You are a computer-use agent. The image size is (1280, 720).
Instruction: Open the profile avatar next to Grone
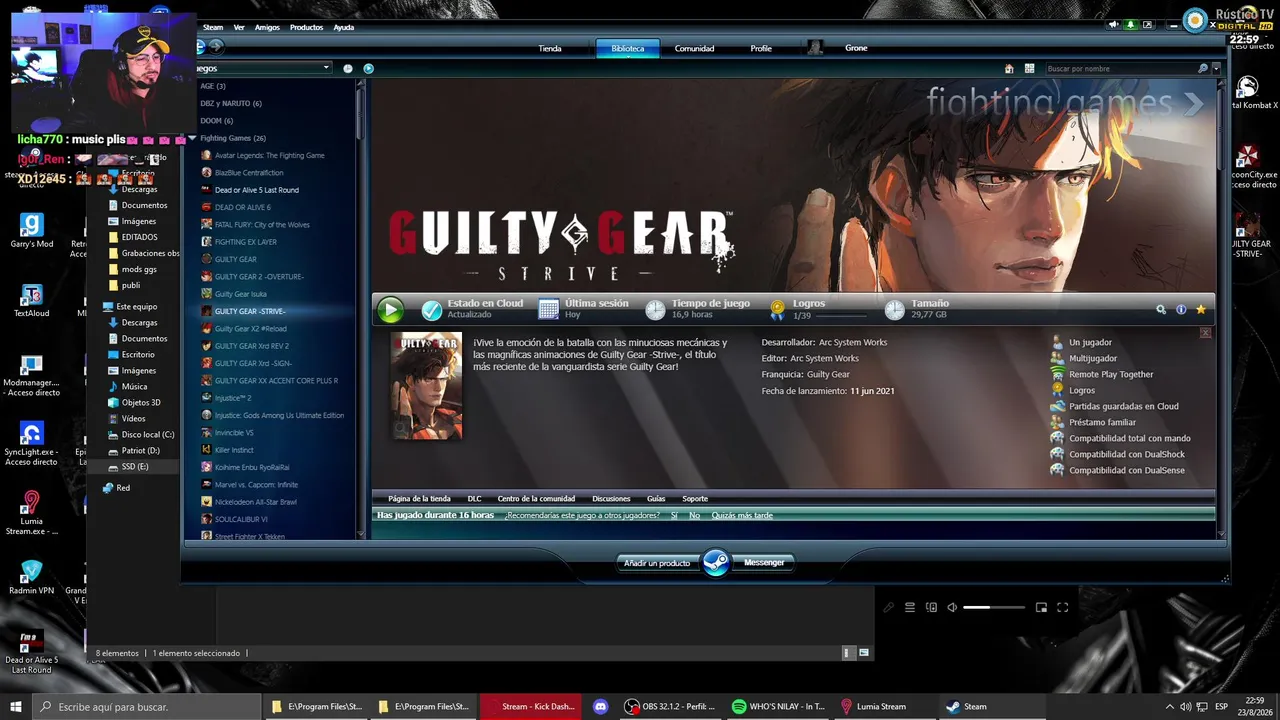(x=816, y=48)
